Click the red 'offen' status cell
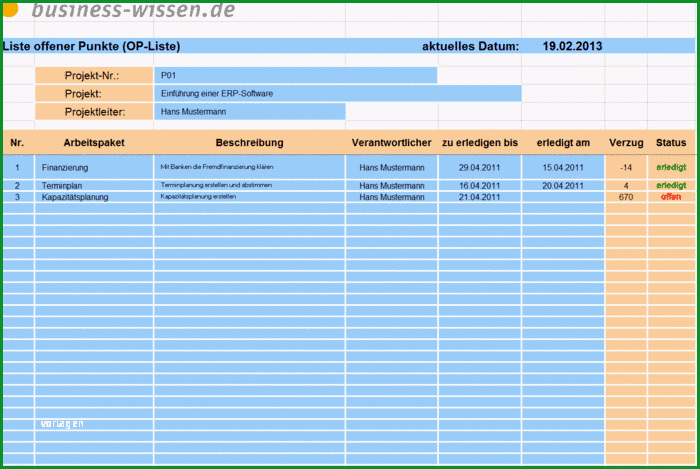 (x=671, y=197)
